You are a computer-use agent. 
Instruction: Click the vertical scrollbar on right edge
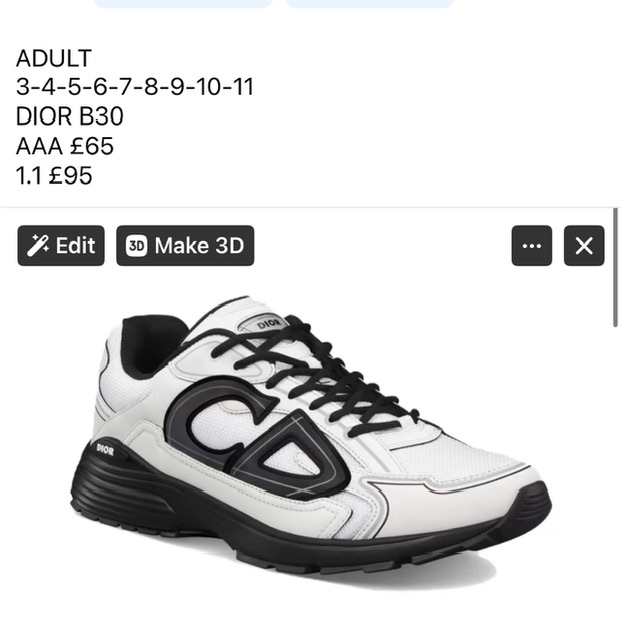[615, 267]
